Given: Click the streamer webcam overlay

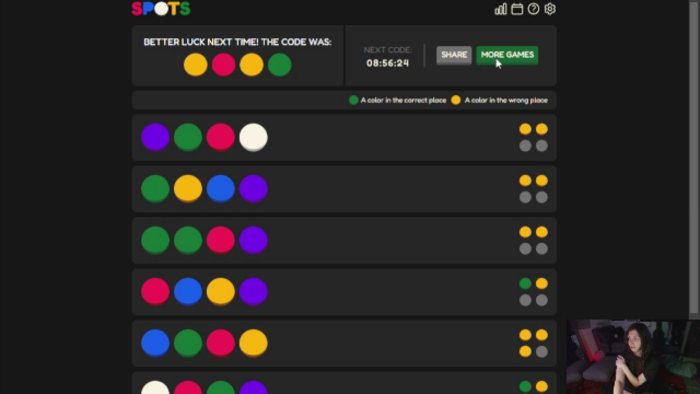Looking at the screenshot, I should 633,357.
